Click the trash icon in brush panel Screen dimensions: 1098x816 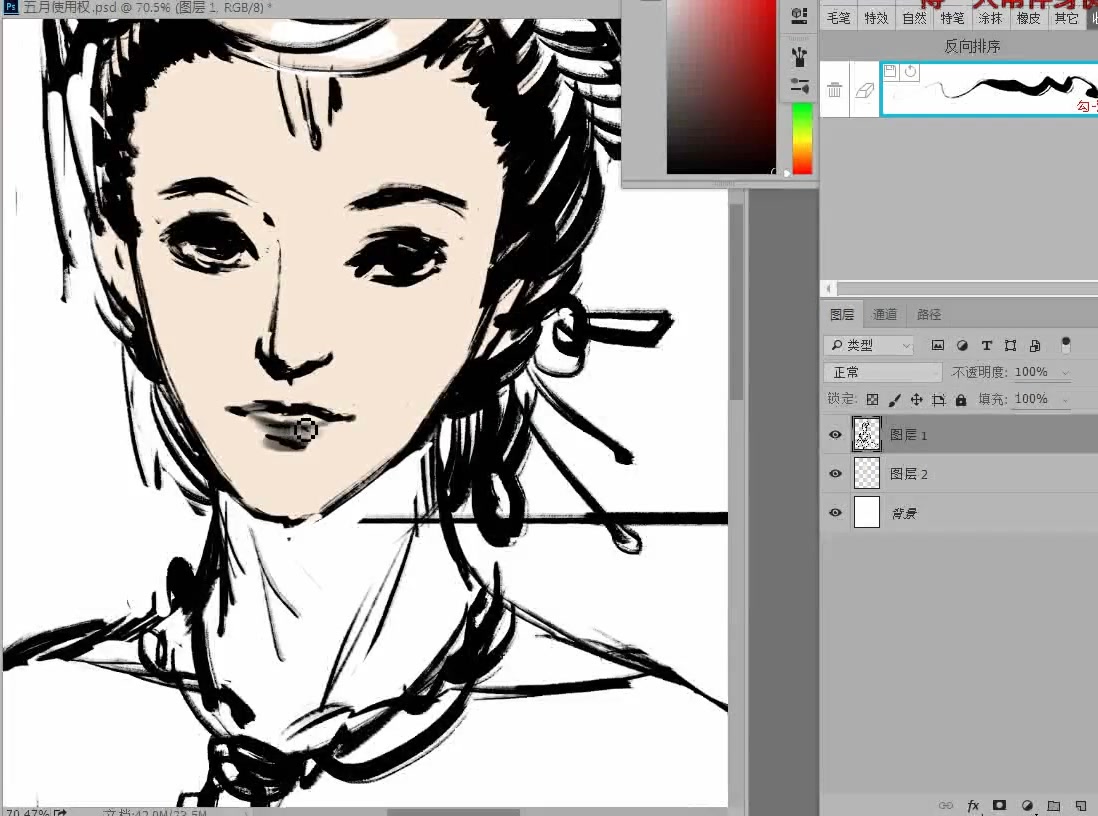click(x=834, y=90)
